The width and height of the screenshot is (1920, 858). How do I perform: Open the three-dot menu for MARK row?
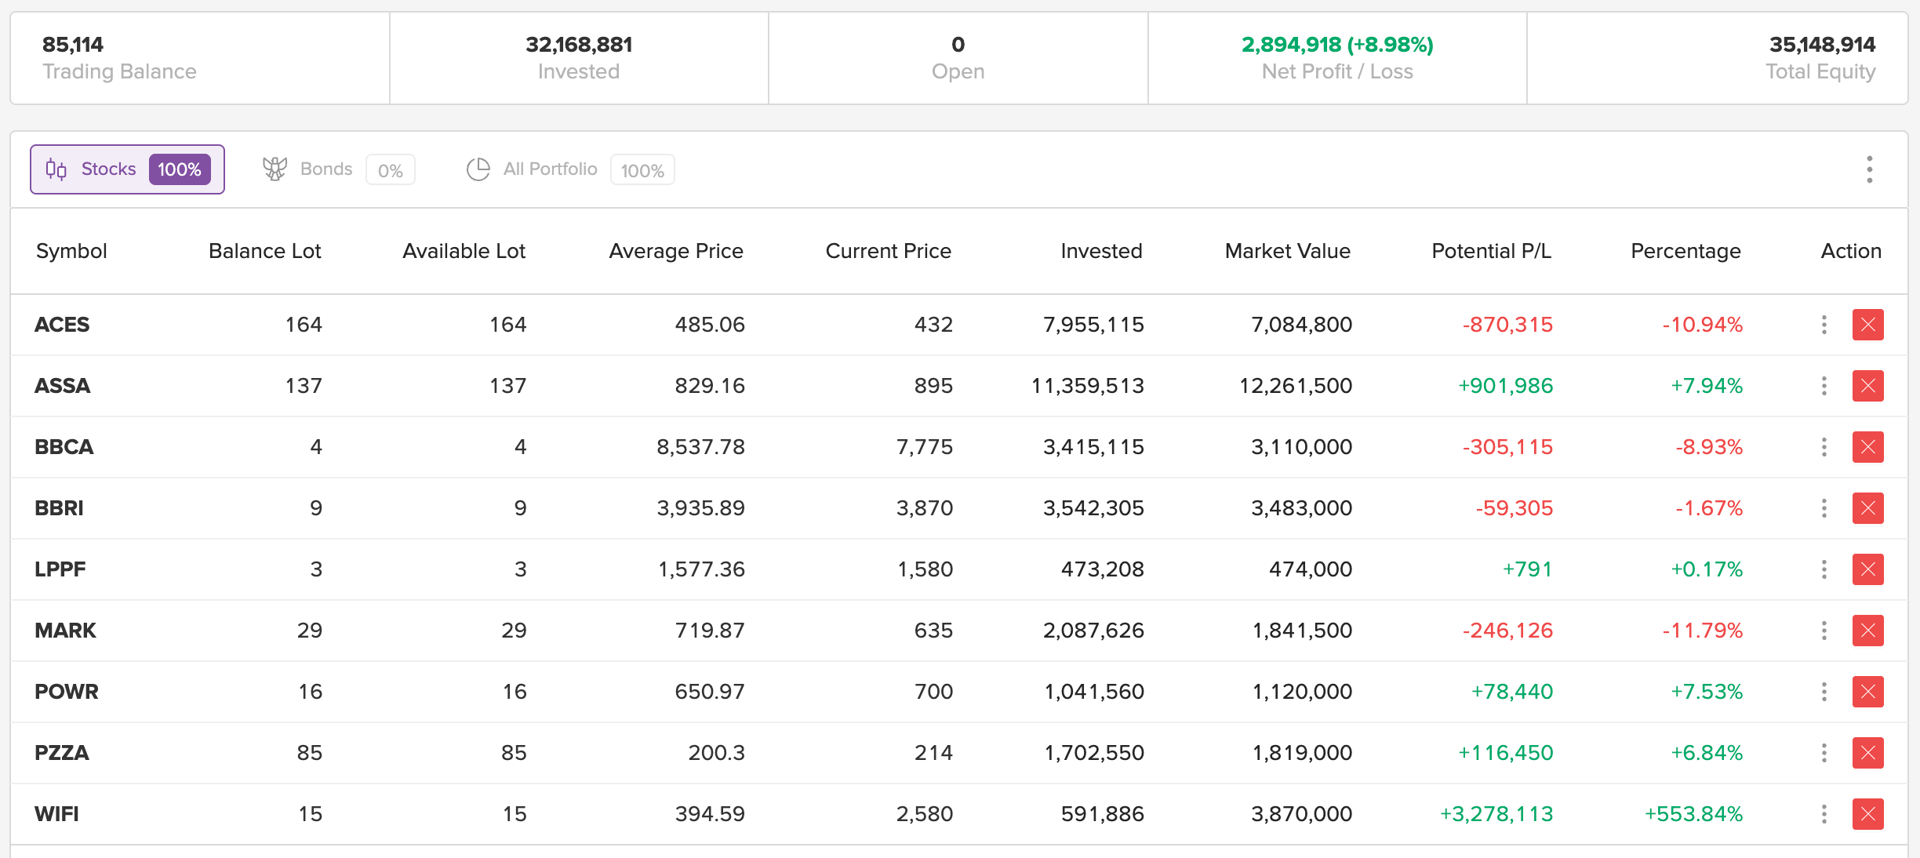click(x=1824, y=630)
